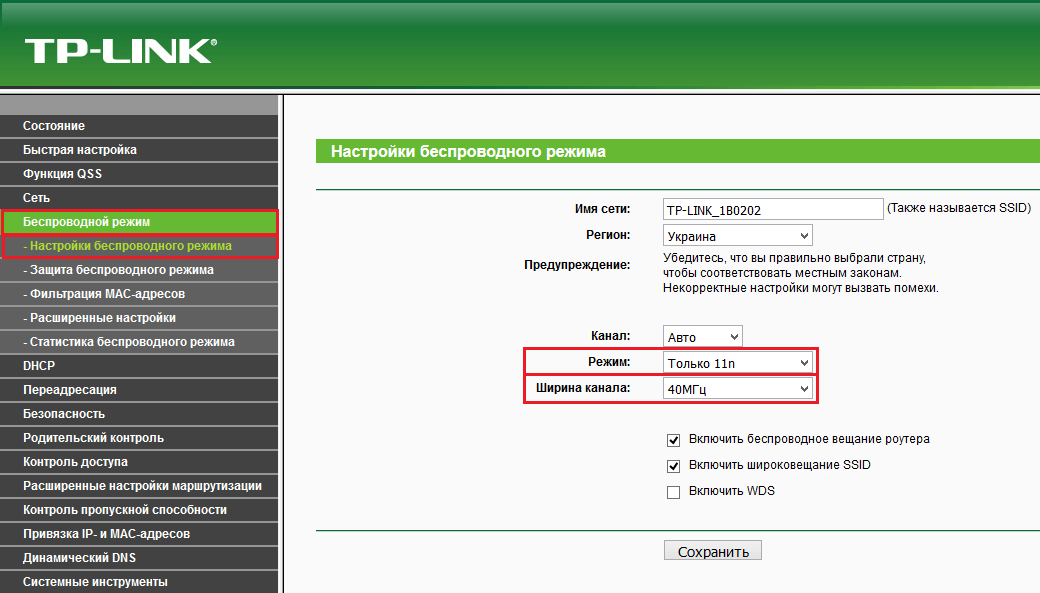Select Привязка IP- и MAC-адресов
Image resolution: width=1040 pixels, height=593 pixels.
click(x=139, y=534)
